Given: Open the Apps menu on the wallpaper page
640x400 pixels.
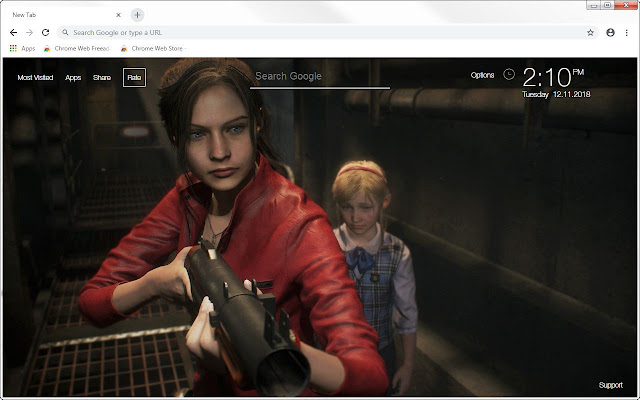Looking at the screenshot, I should 73,78.
